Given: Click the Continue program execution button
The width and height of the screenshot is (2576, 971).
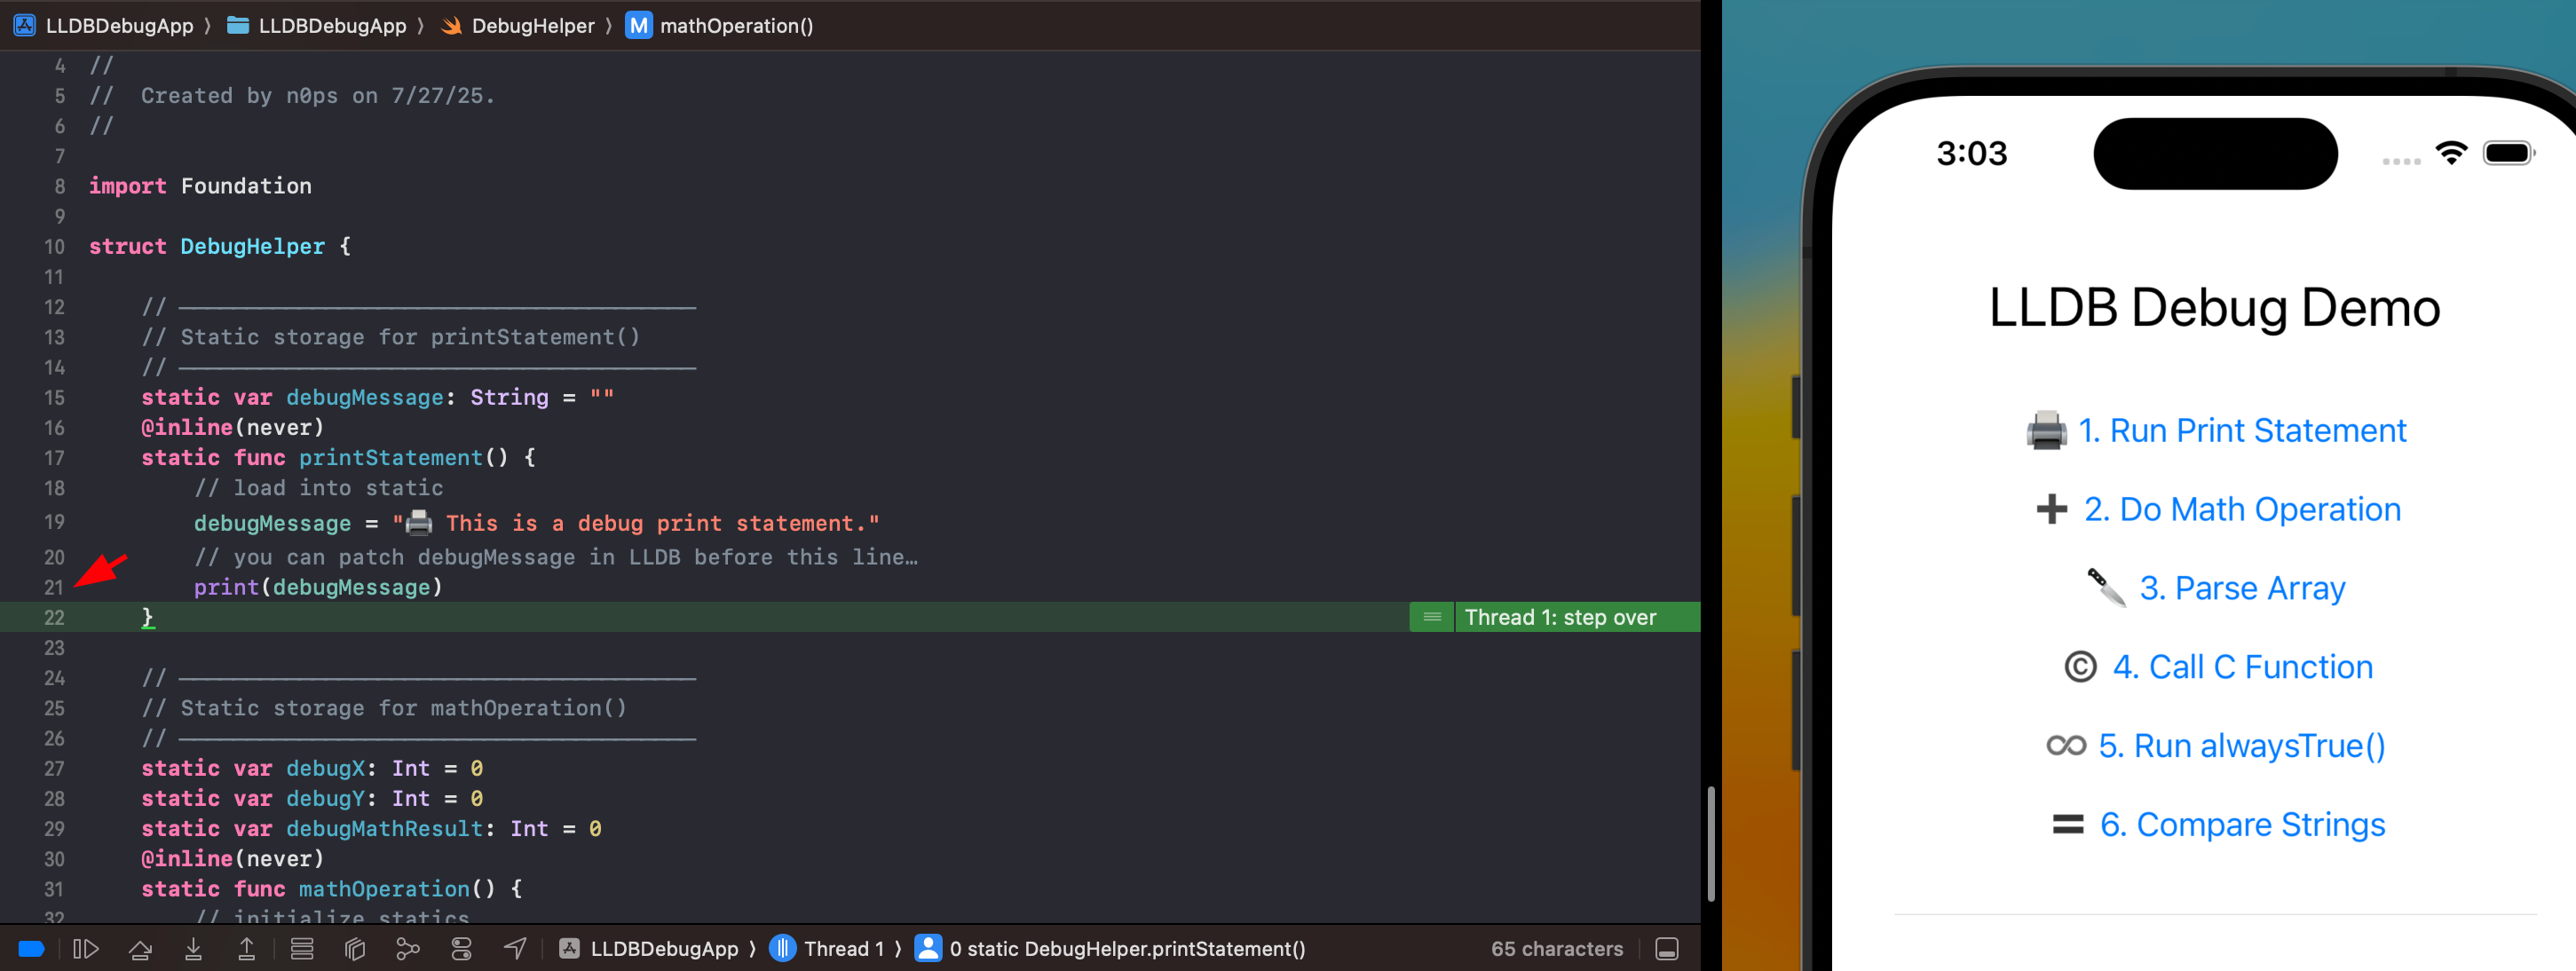Looking at the screenshot, I should (x=86, y=949).
